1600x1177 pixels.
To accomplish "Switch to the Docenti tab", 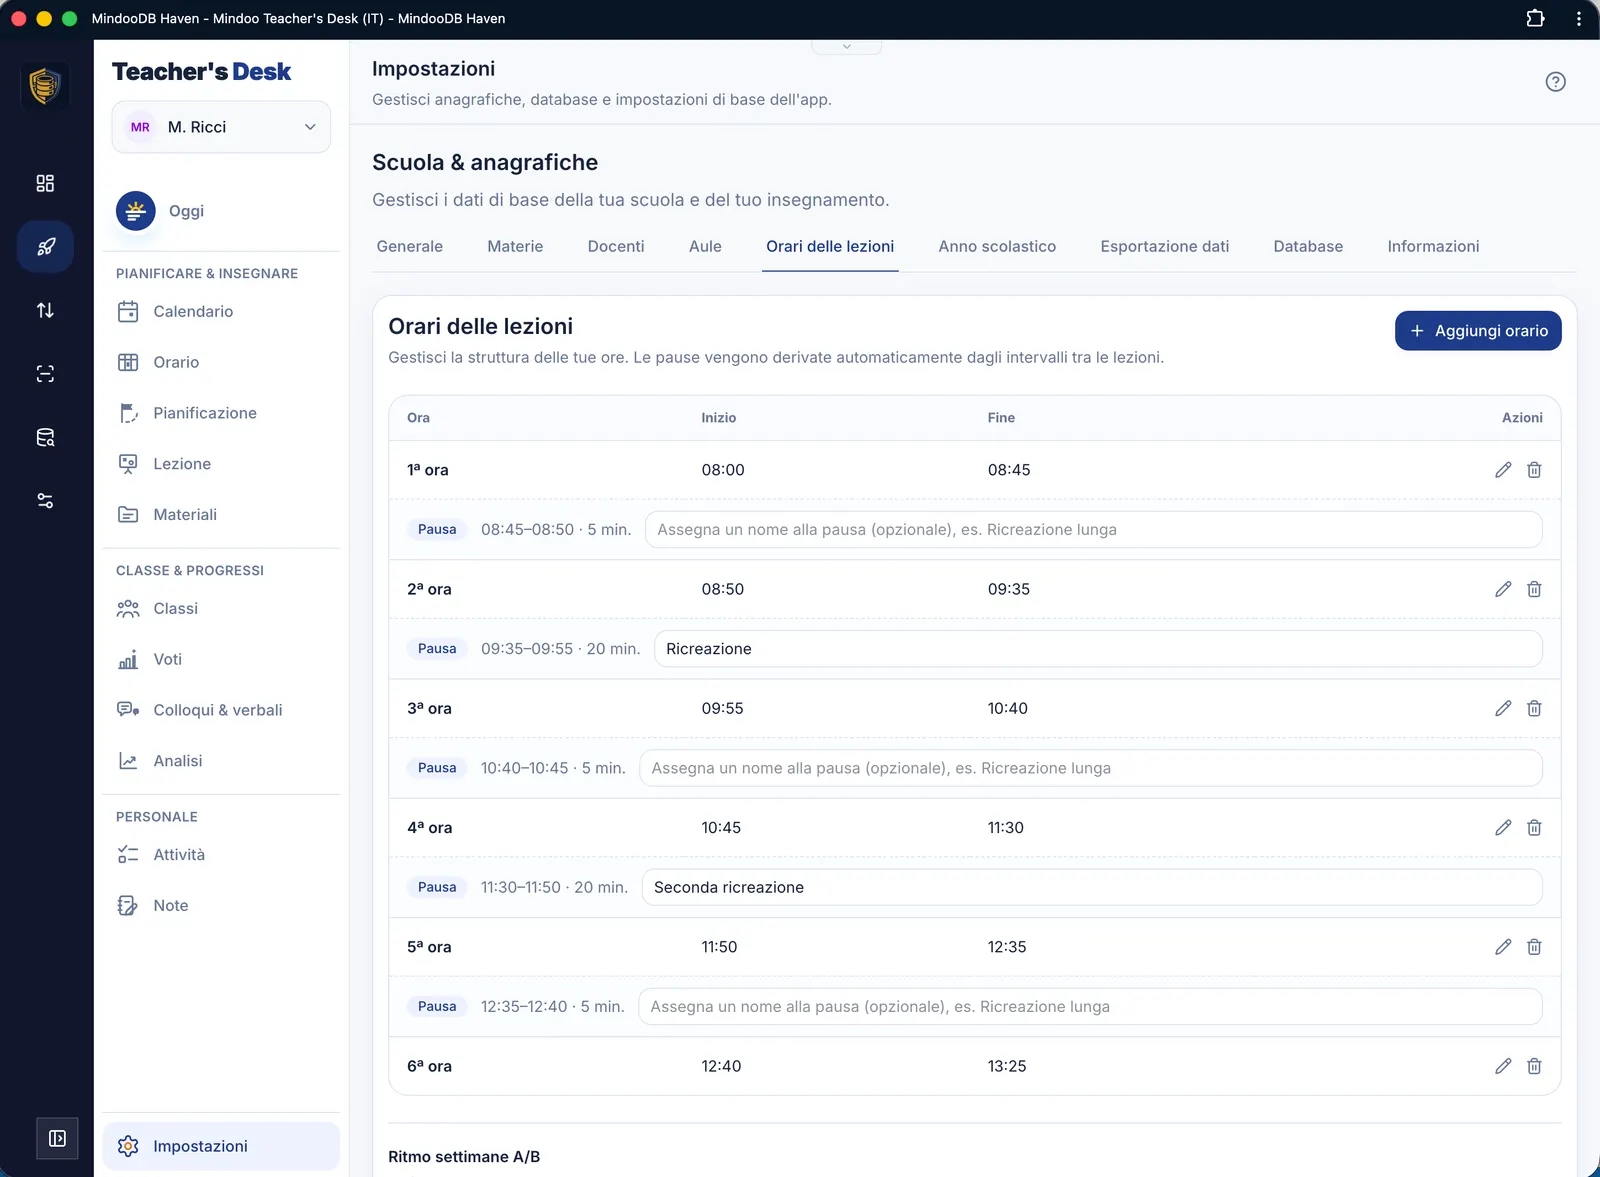I will (x=616, y=246).
